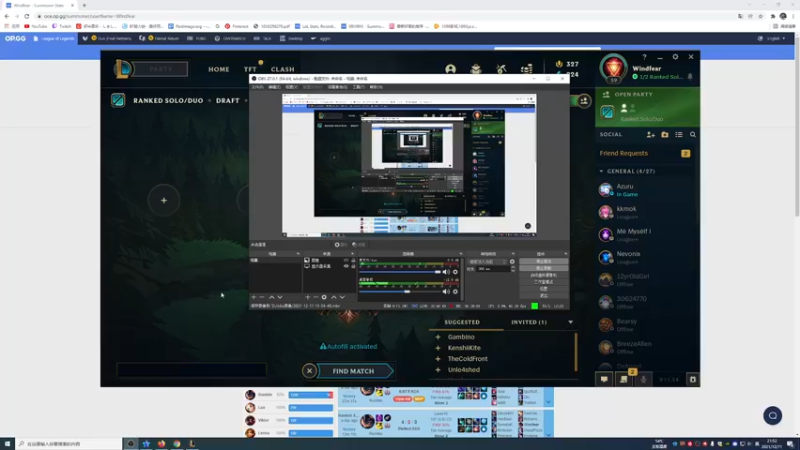Viewport: 800px width, 450px height.
Task: Click the X cancel lobby button
Action: click(x=309, y=371)
